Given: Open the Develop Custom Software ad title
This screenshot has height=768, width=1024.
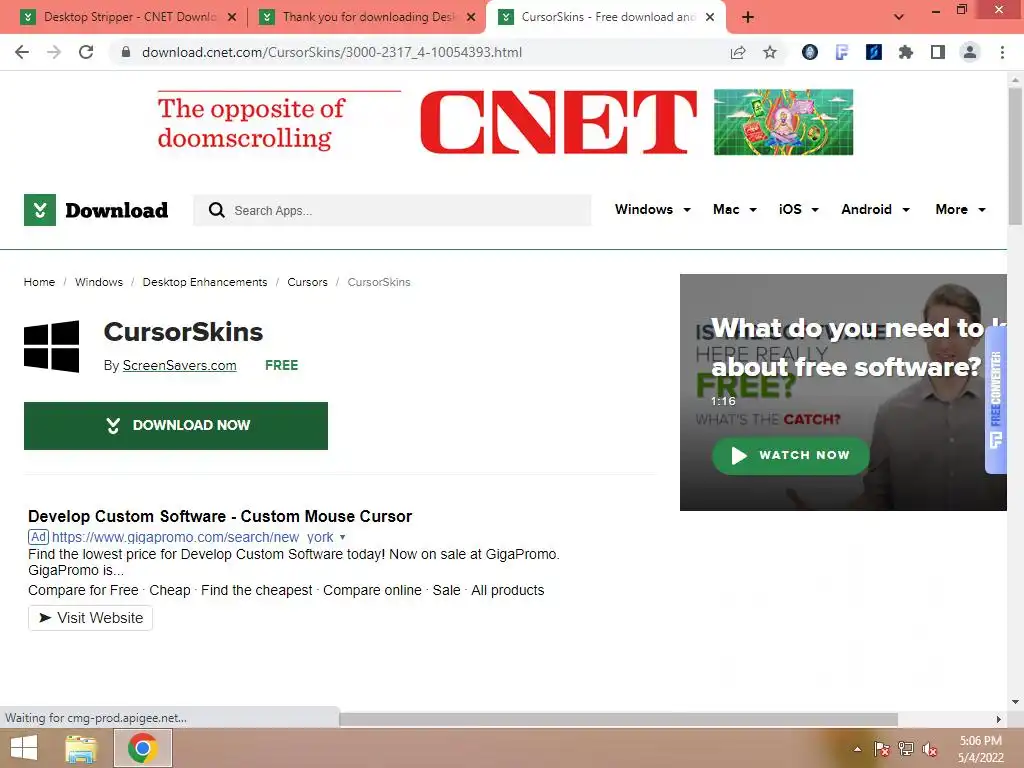Looking at the screenshot, I should [x=220, y=517].
